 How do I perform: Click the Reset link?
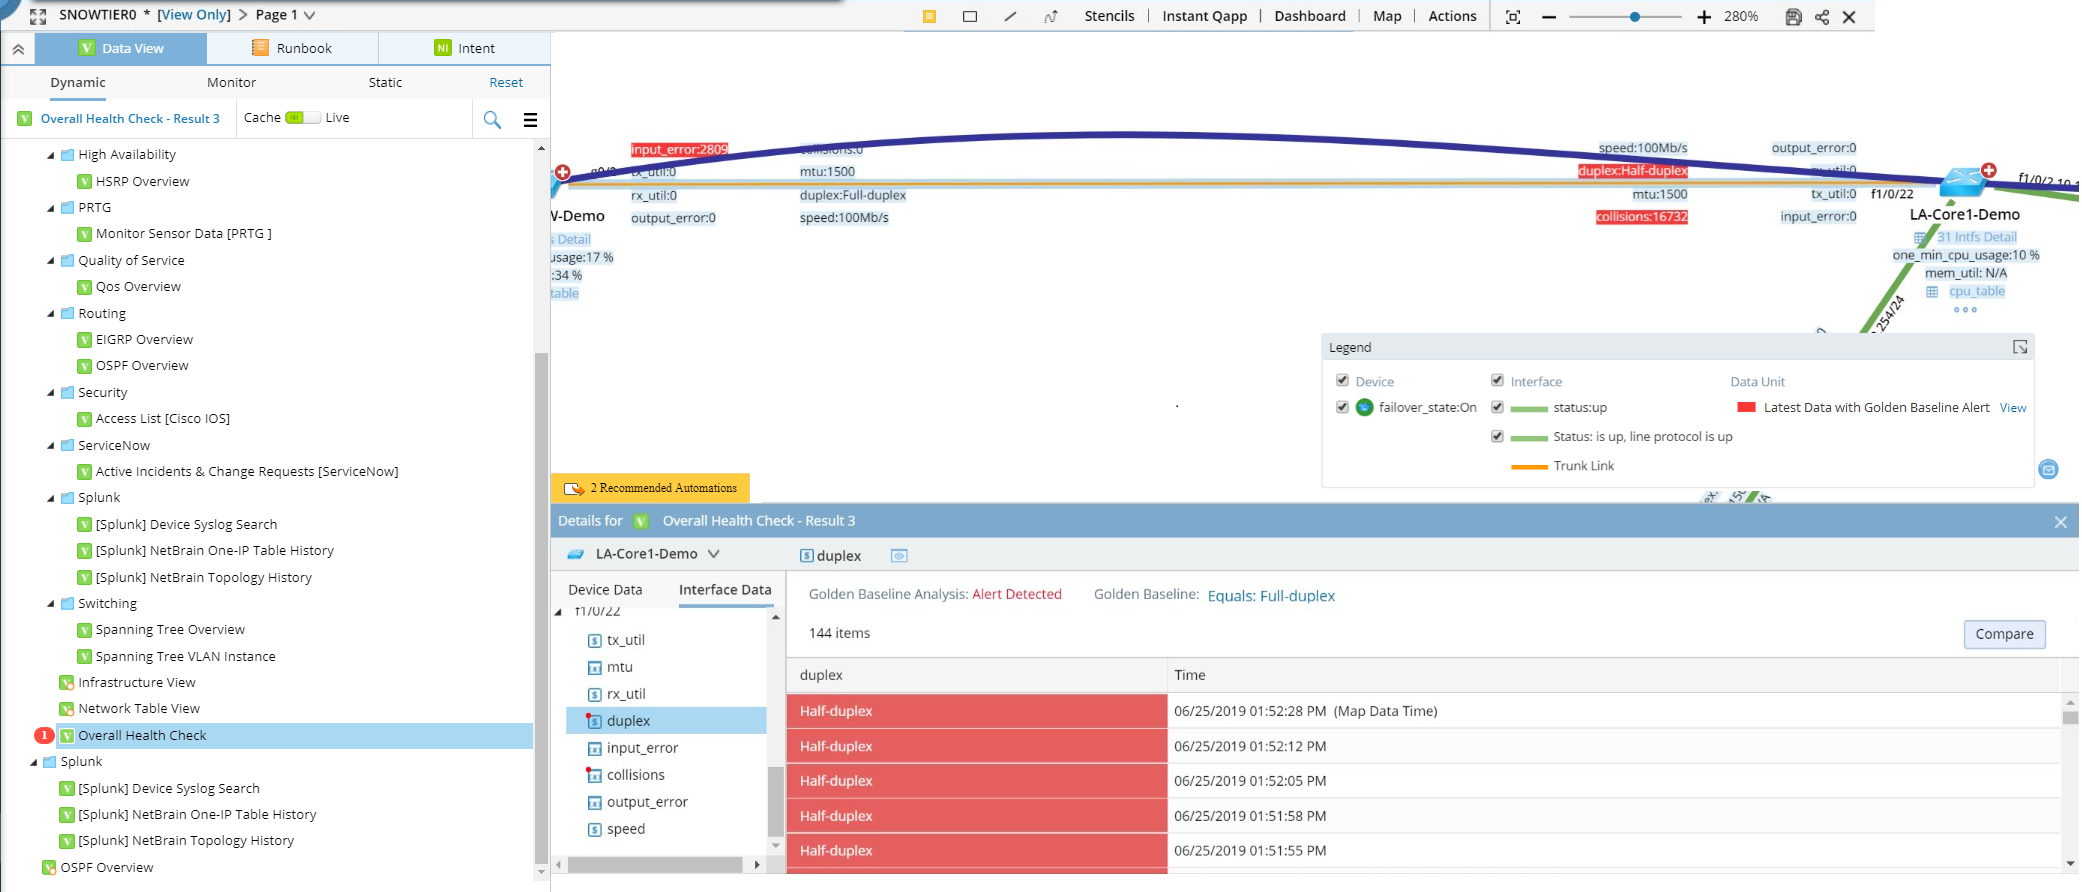pos(506,83)
